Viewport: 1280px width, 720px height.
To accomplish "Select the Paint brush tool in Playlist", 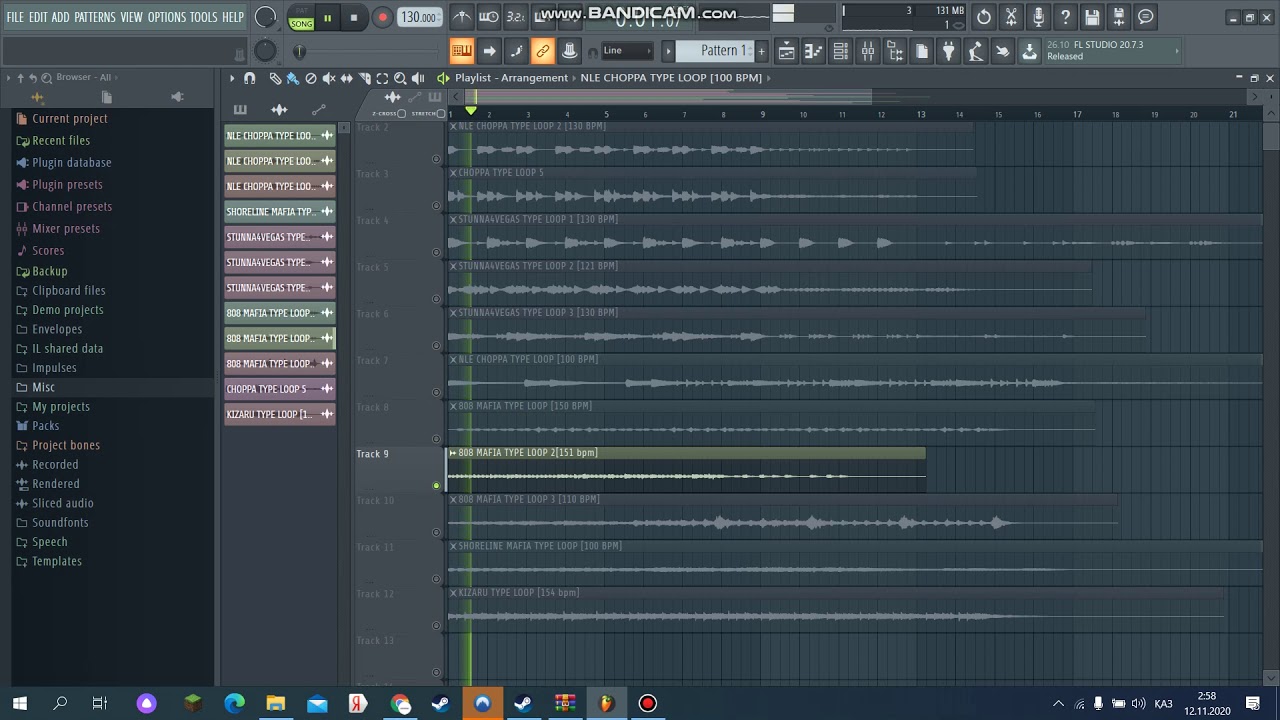I will point(292,78).
